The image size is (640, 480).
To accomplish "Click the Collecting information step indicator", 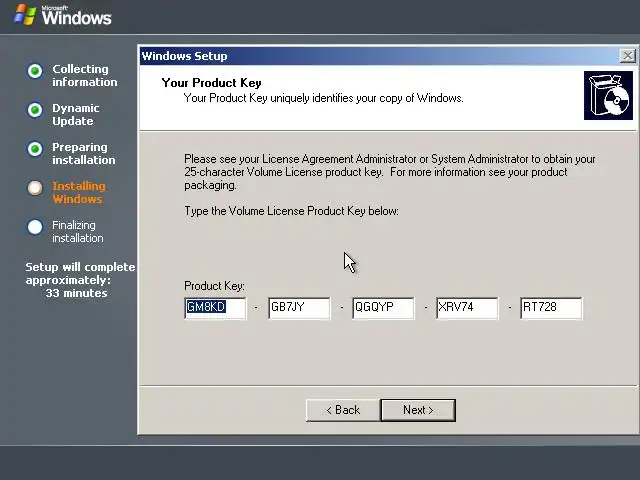I will pyautogui.click(x=35, y=71).
